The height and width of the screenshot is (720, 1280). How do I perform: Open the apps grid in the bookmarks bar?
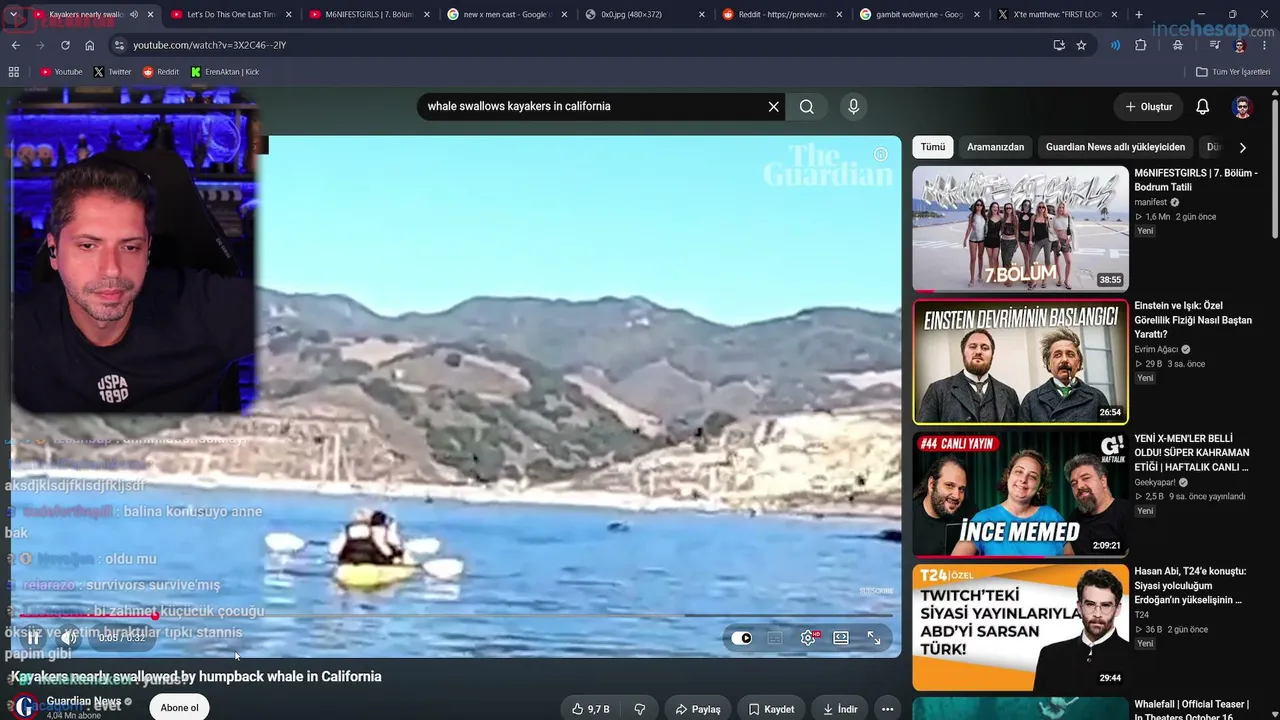click(14, 72)
